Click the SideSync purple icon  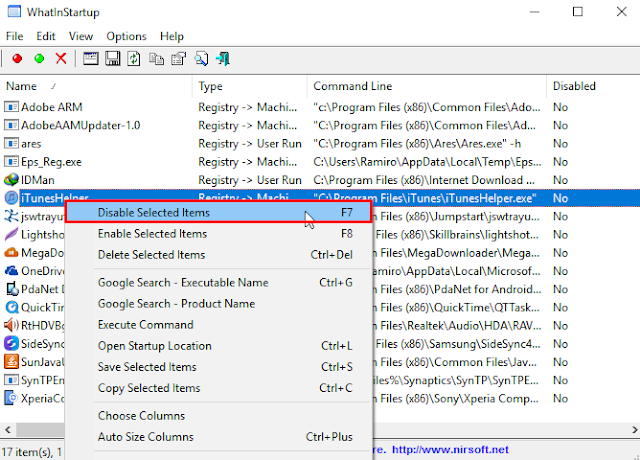(11, 343)
